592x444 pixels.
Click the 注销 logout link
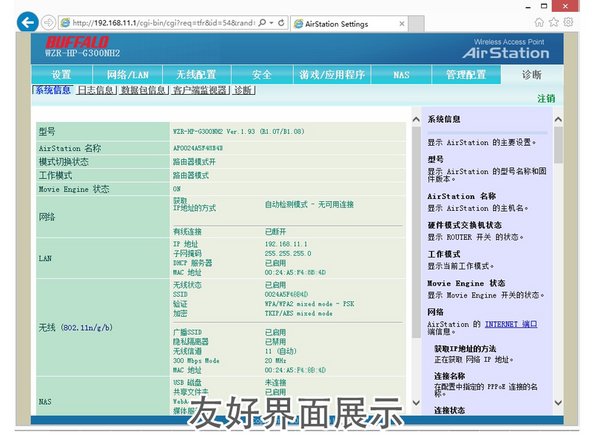546,99
